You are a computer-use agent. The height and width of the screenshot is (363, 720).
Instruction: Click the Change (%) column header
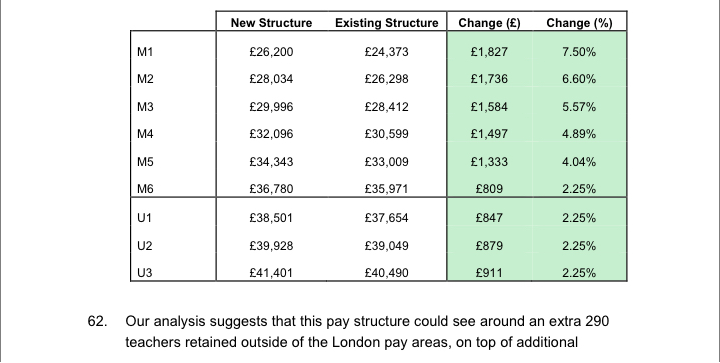579,23
